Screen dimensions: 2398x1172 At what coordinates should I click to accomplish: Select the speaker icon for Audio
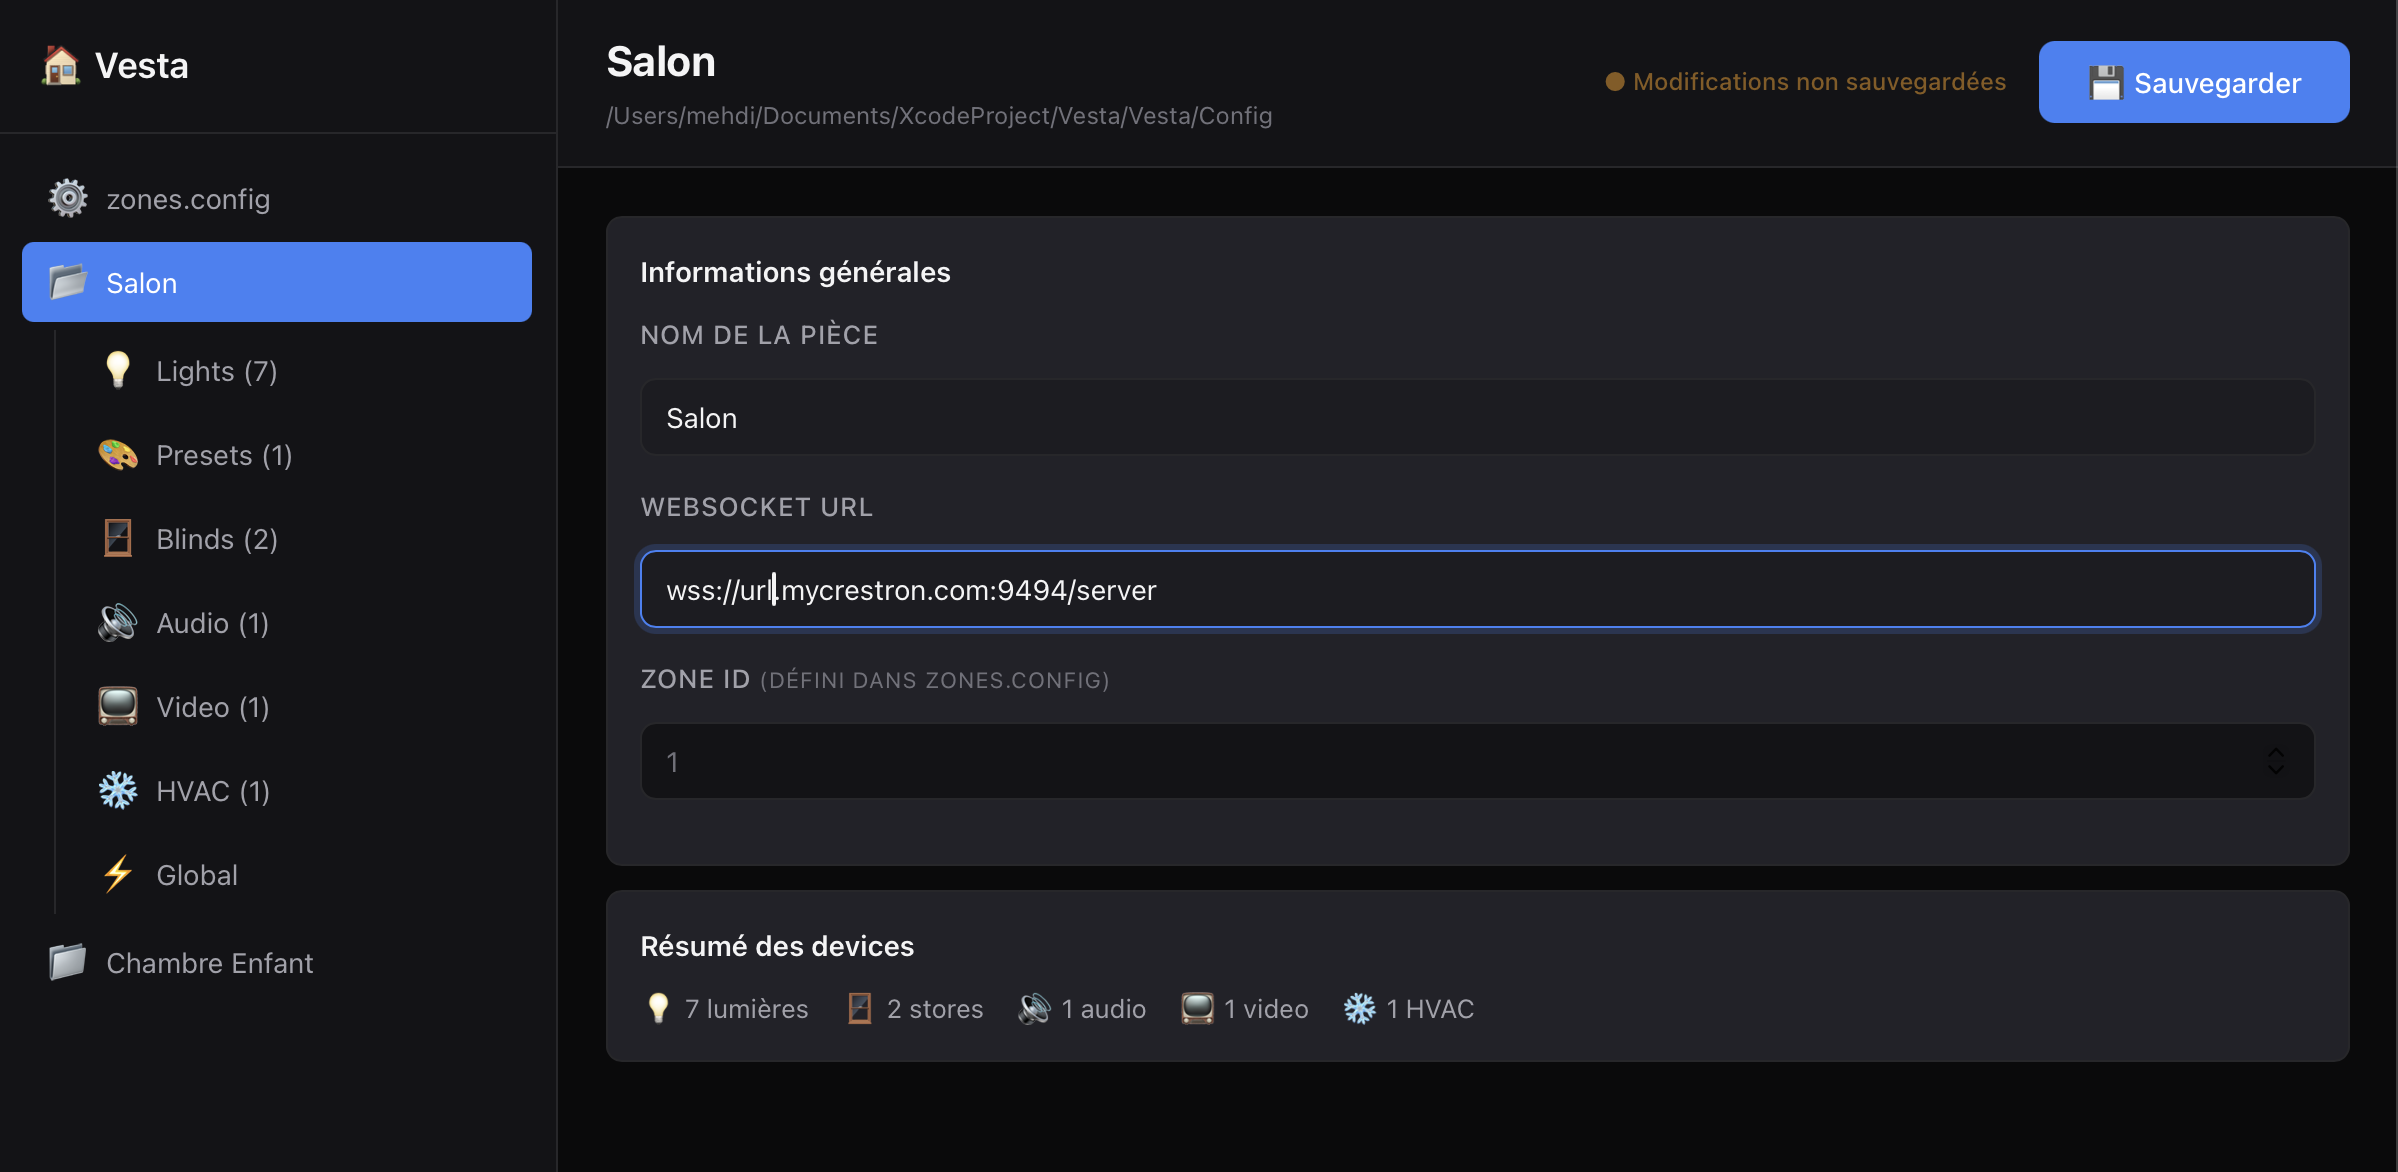coord(118,622)
